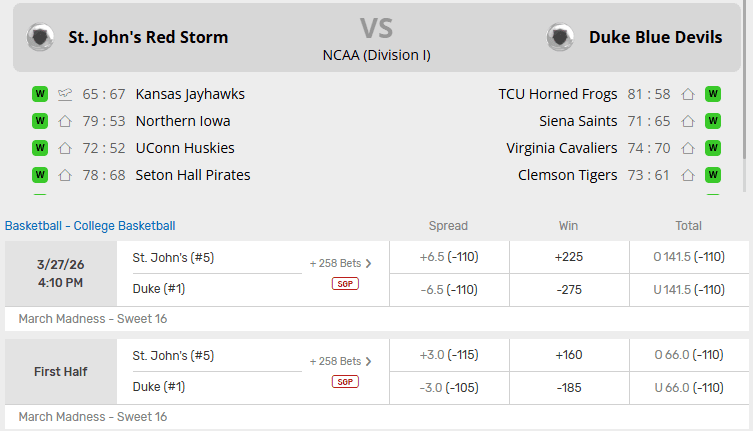The width and height of the screenshot is (753, 431).
Task: Select St. John's +6.5 spread bet
Action: 449,257
